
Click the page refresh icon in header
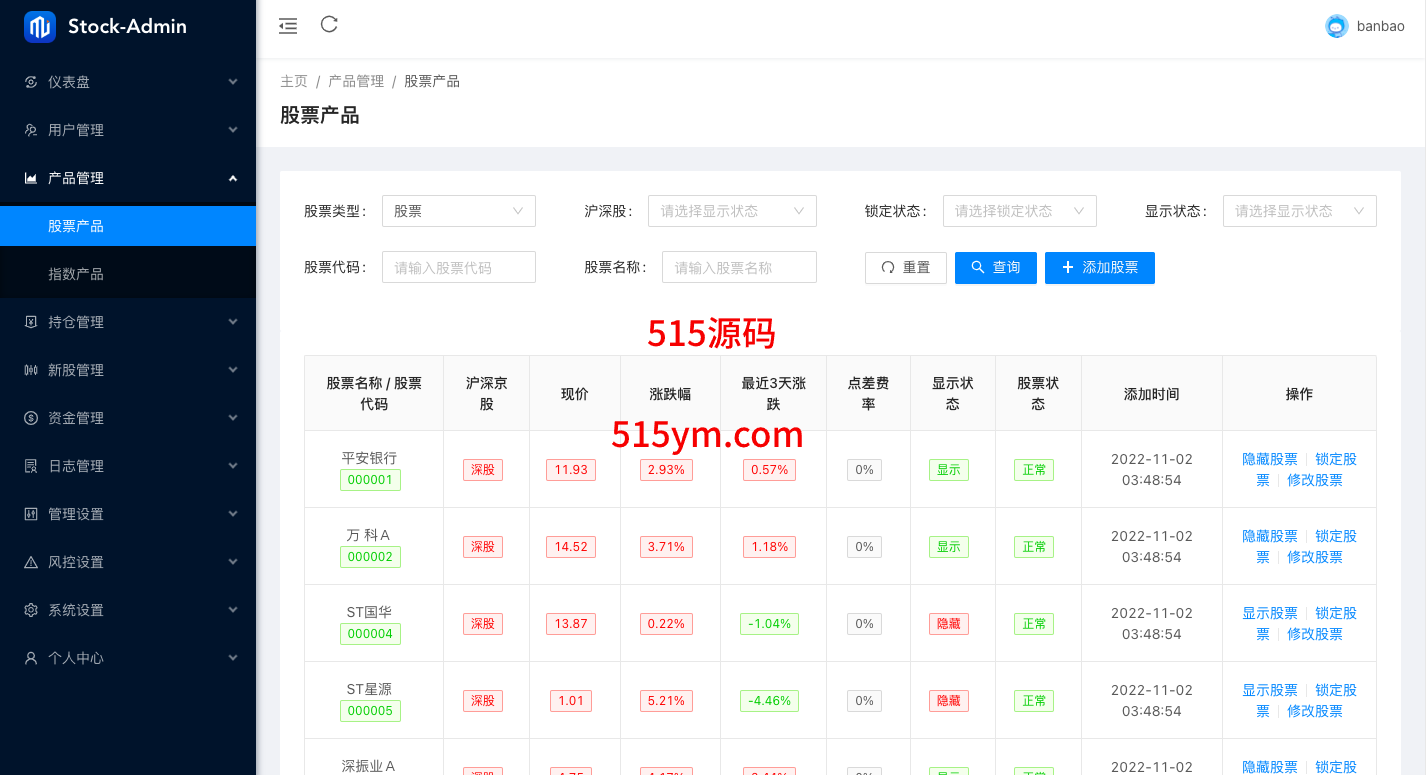[329, 25]
